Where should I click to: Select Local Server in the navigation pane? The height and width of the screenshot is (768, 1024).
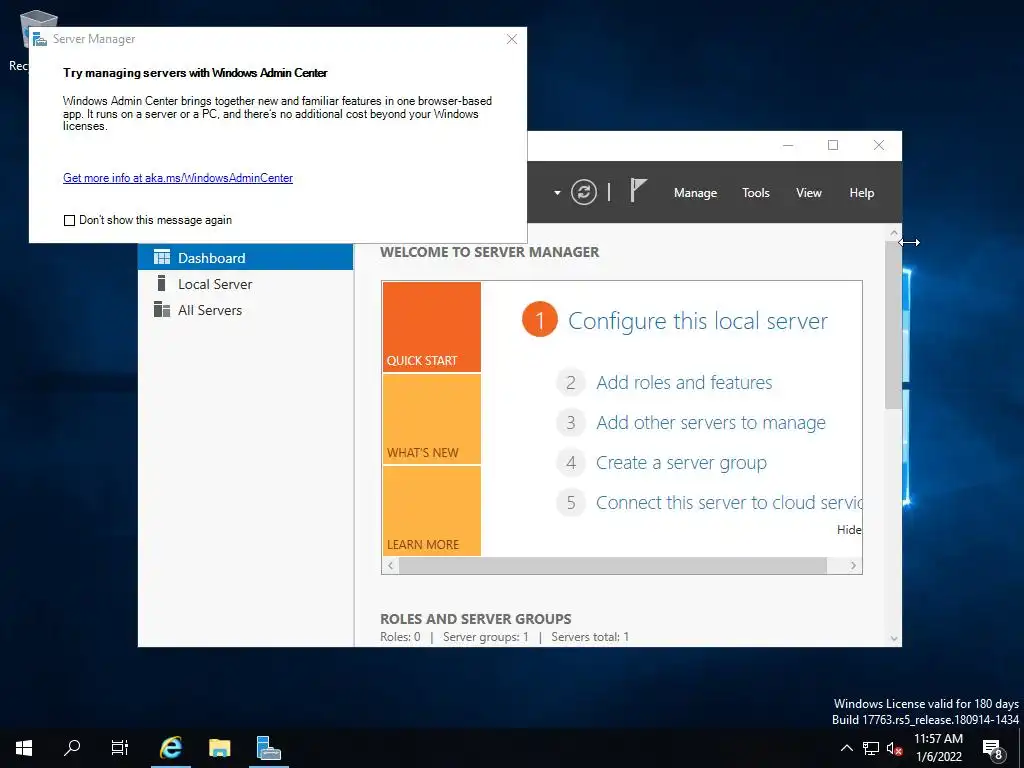click(246, 284)
